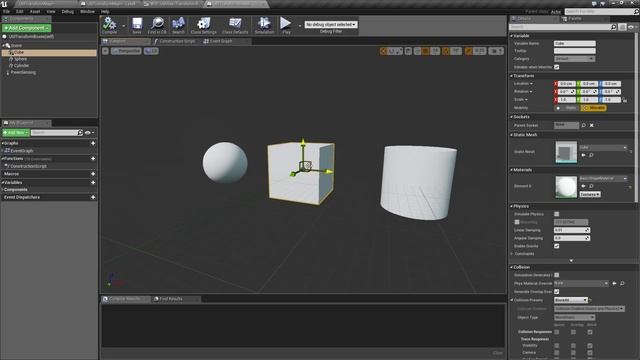Toggle Generate Overlap Events checkbox
This screenshot has width=640, height=360.
click(556, 291)
